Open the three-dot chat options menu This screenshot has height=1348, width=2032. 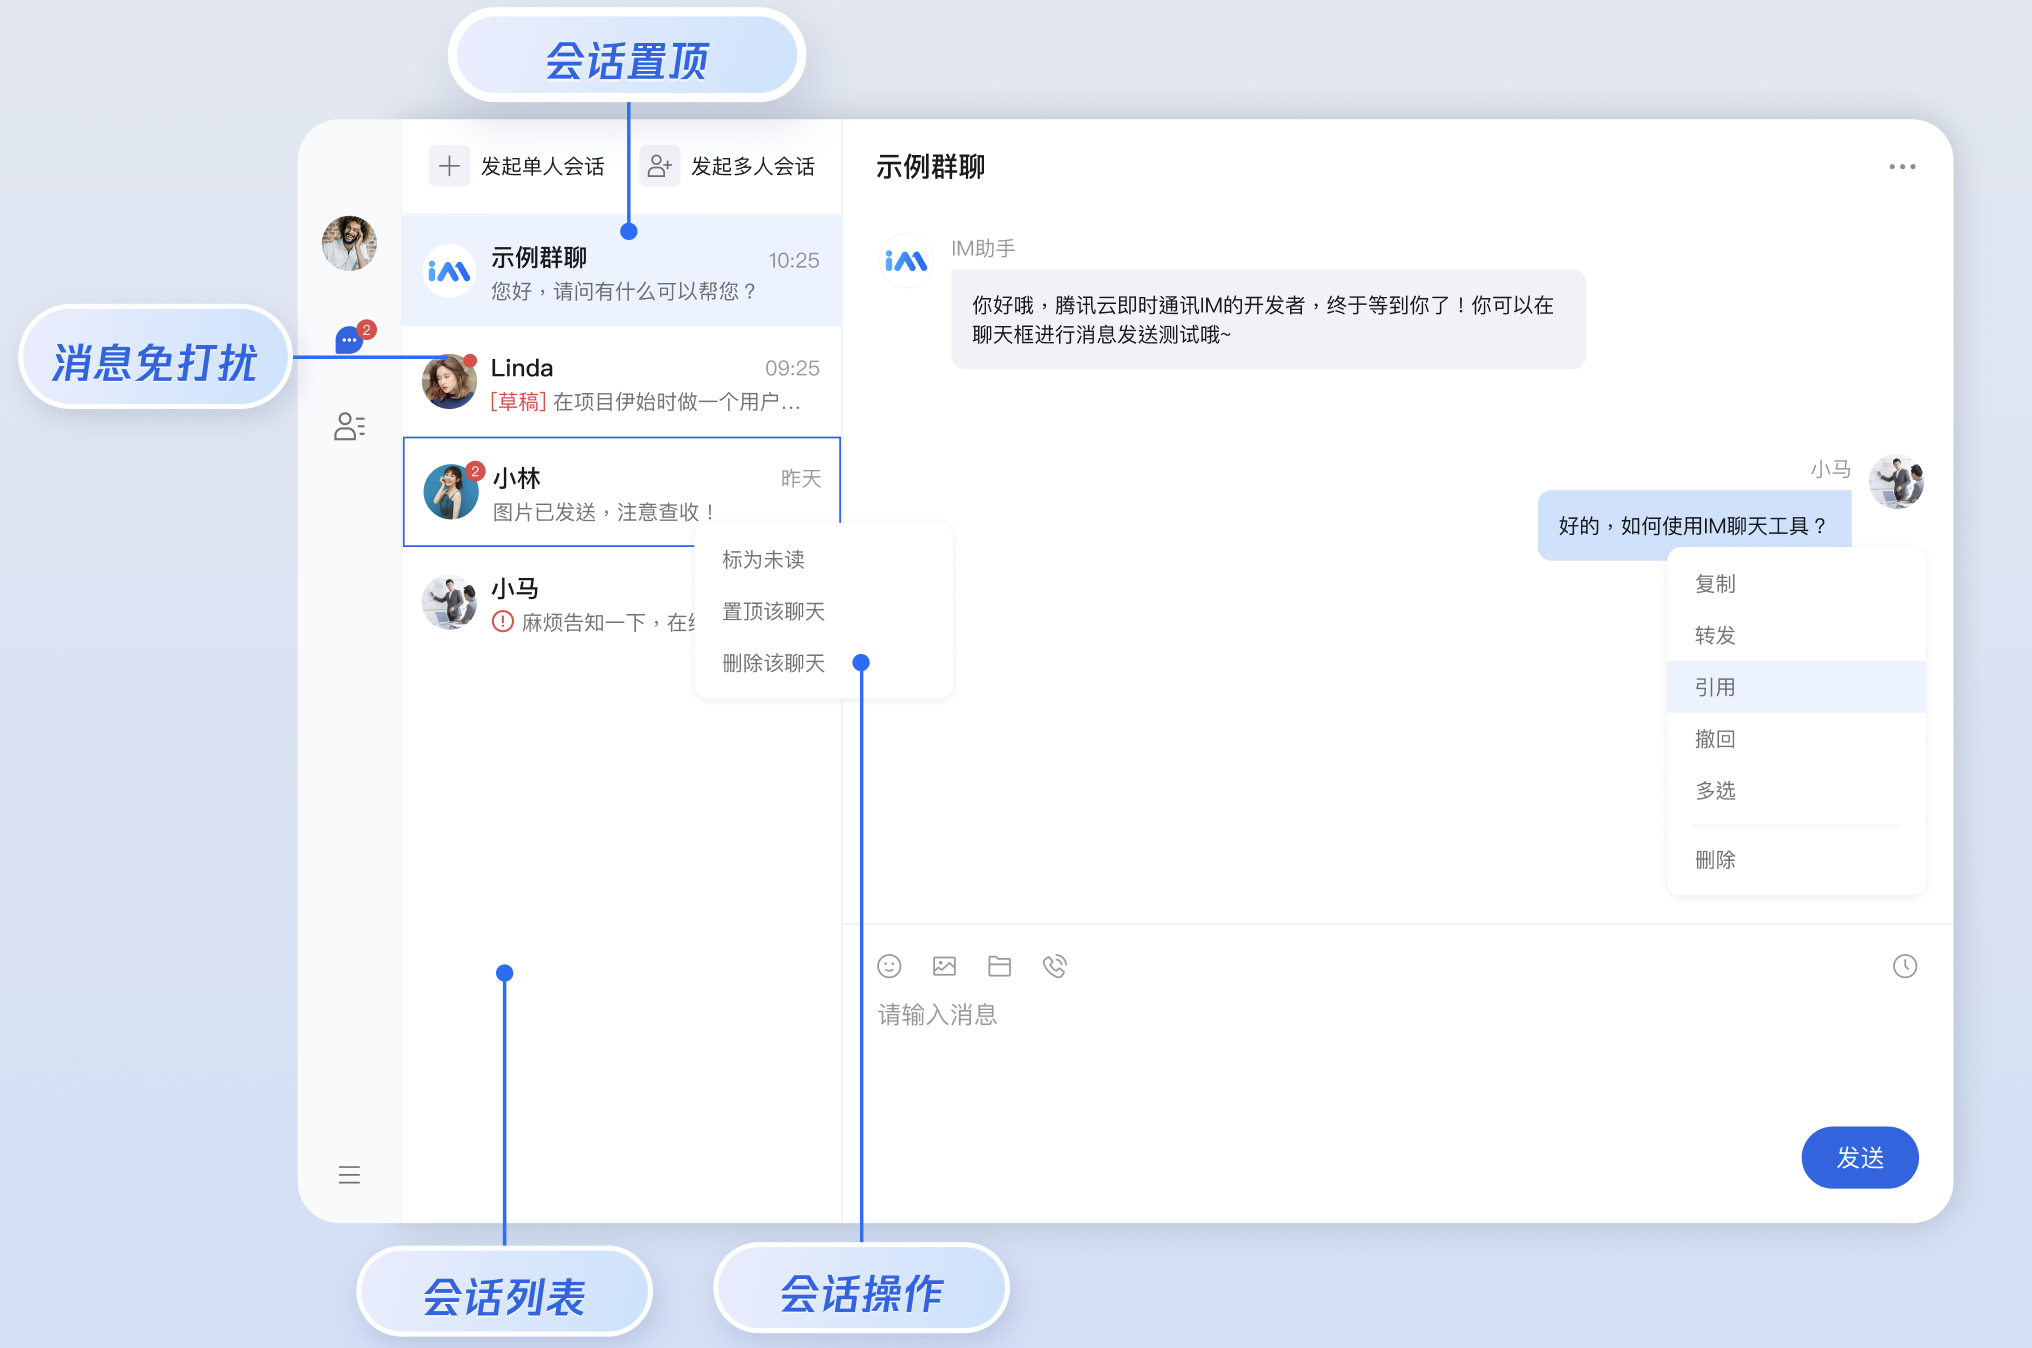(x=1901, y=167)
